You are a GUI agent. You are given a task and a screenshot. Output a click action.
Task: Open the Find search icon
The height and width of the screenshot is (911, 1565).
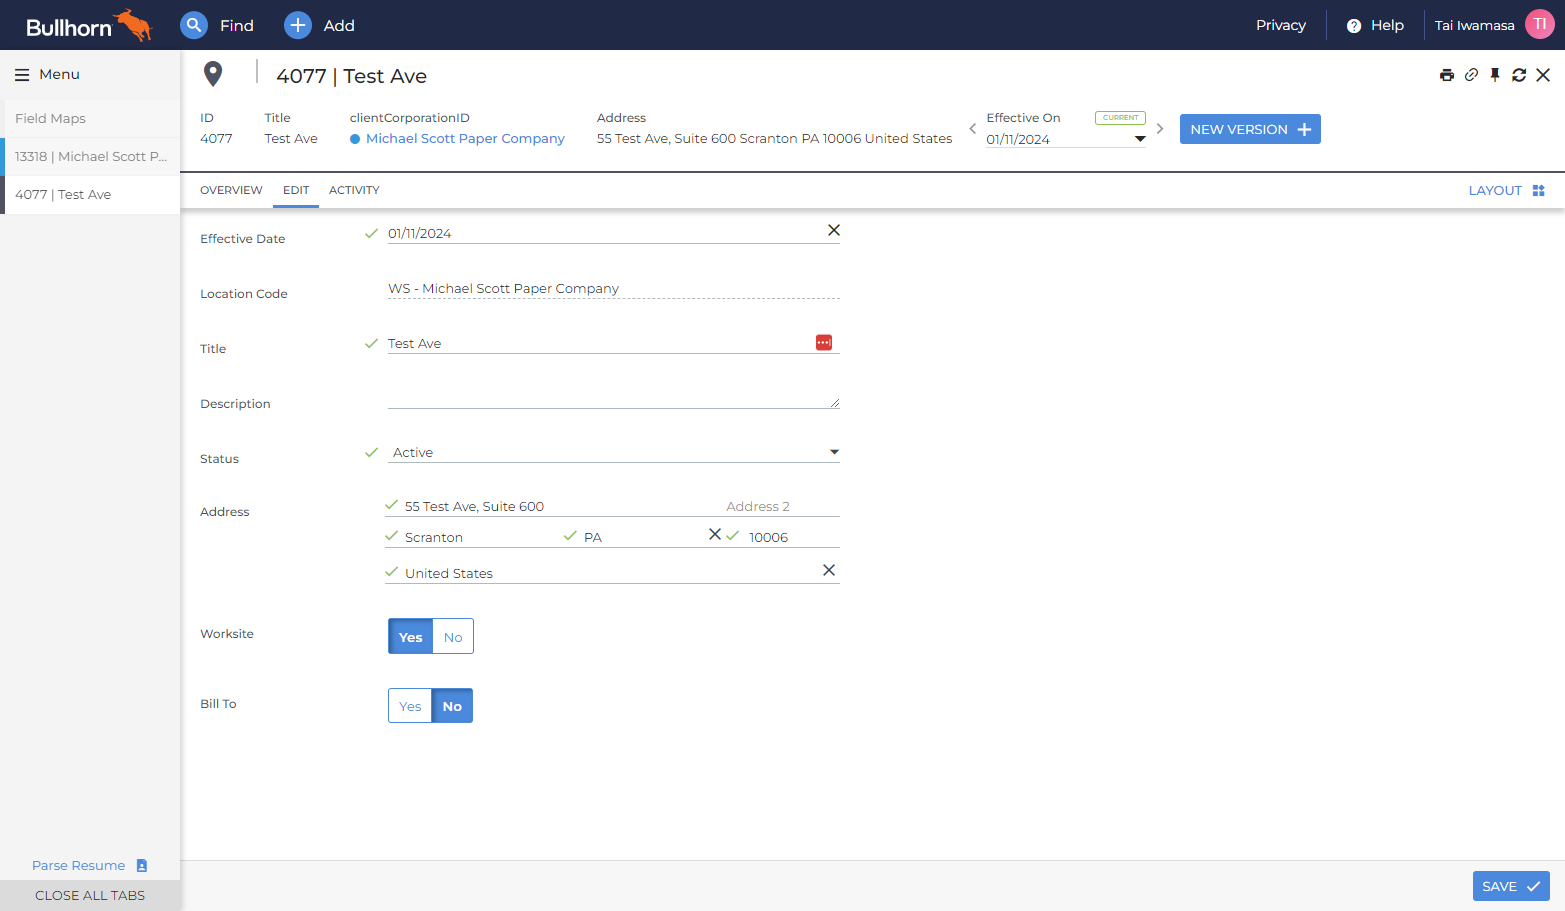[x=194, y=25]
